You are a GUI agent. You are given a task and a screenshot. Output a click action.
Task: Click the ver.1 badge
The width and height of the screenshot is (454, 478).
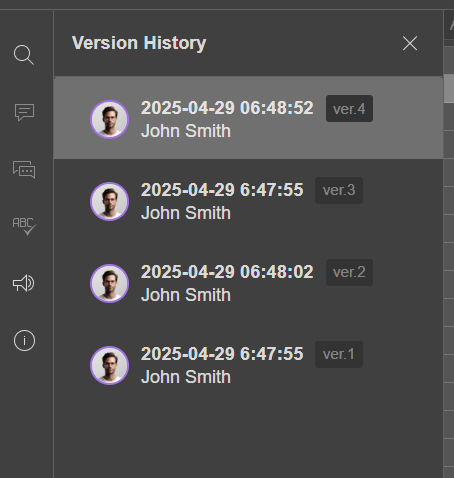click(339, 354)
